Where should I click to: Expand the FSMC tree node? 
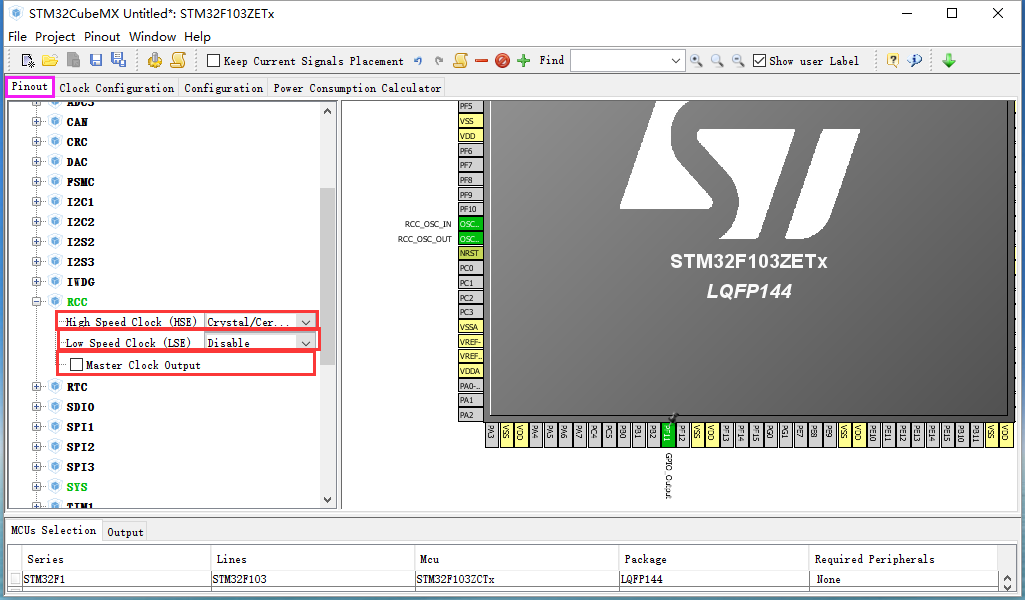coord(37,182)
